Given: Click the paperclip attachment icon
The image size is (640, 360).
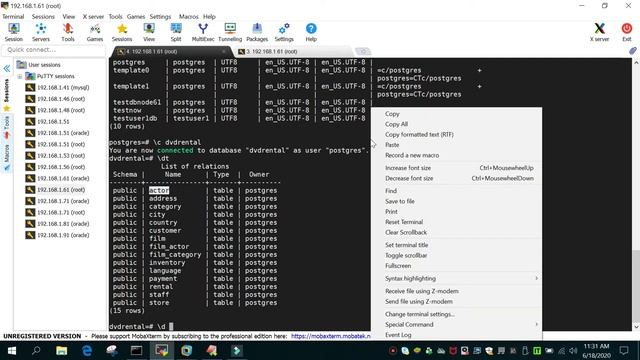Looking at the screenshot, I should tap(633, 51).
